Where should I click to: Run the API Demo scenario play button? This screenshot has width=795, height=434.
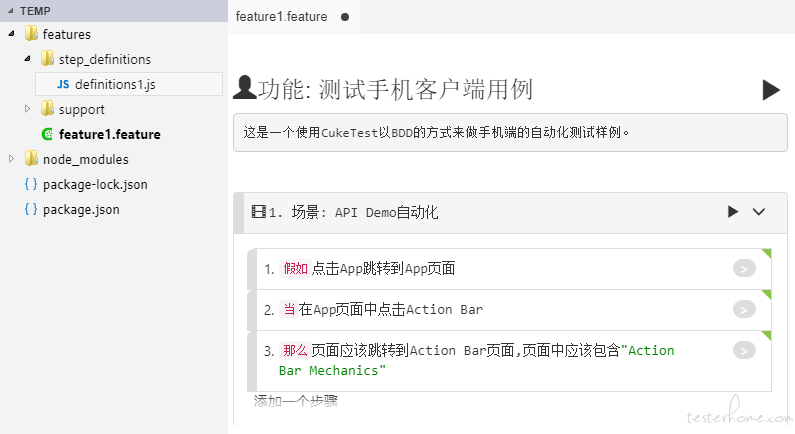tap(733, 211)
